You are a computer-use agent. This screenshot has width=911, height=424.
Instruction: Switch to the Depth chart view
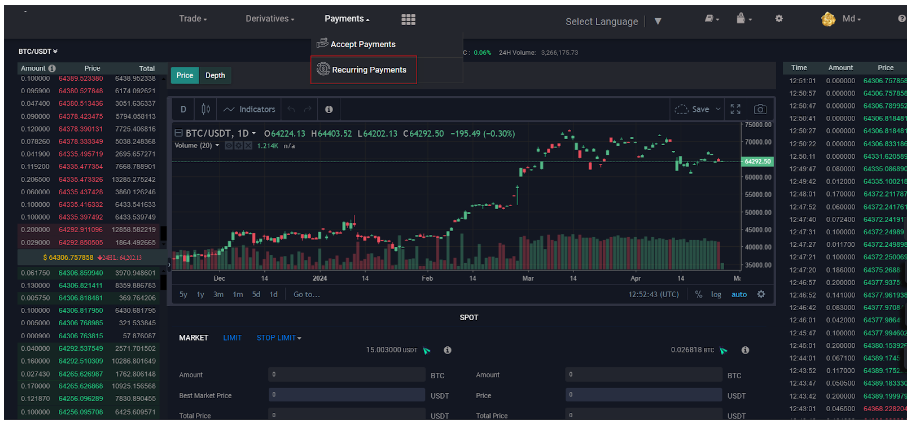click(x=215, y=75)
